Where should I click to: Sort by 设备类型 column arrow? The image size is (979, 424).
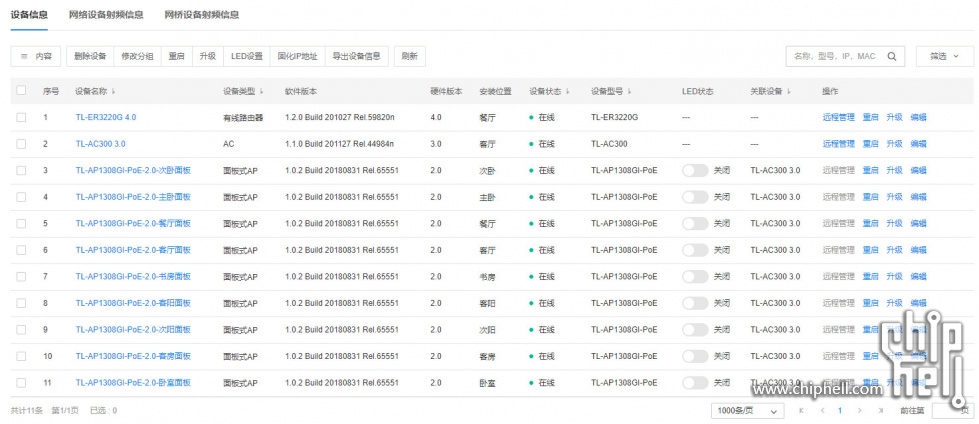click(x=261, y=91)
